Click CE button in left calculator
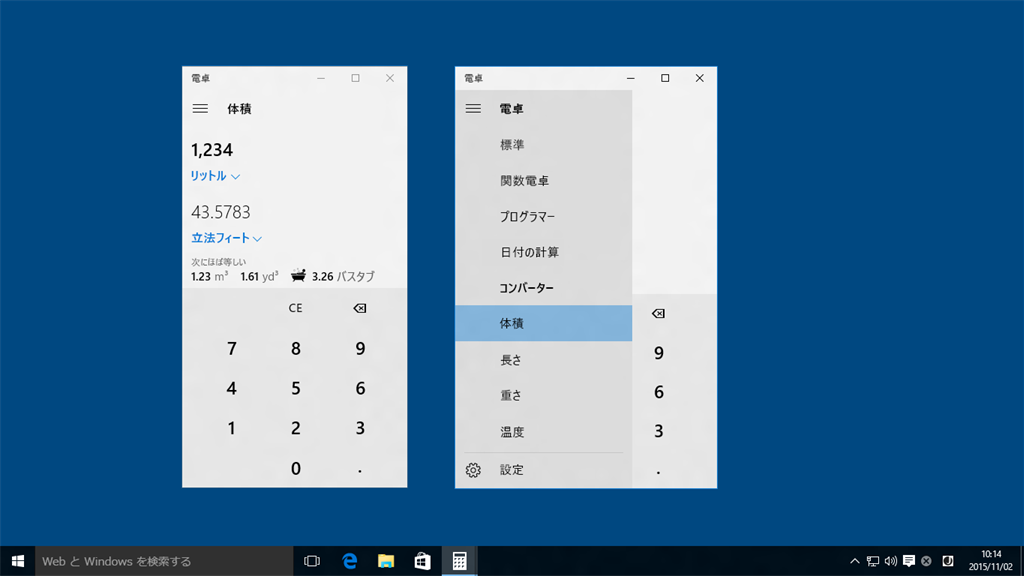 click(x=295, y=308)
